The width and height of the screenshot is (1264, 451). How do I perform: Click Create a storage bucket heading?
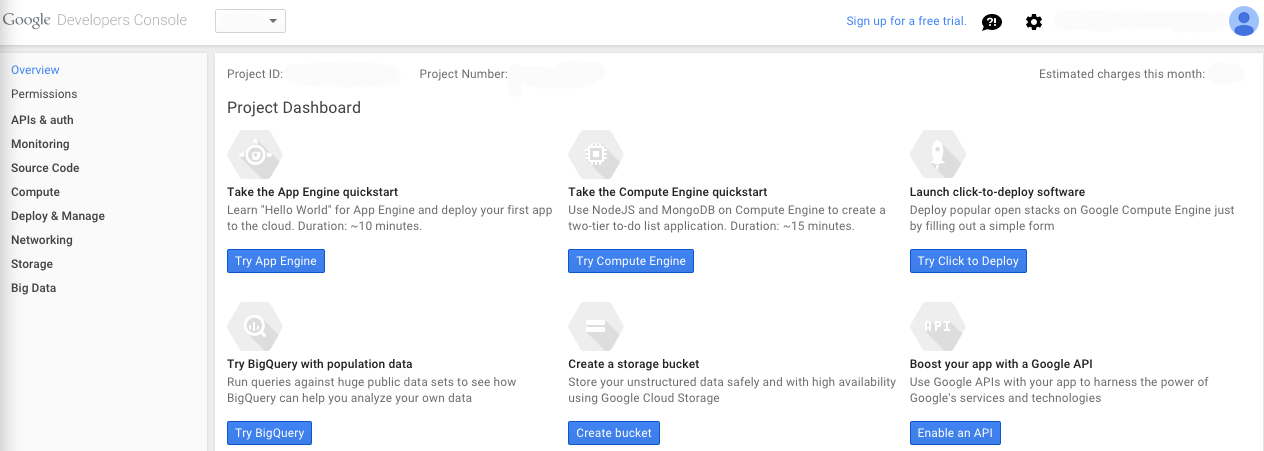coord(634,364)
